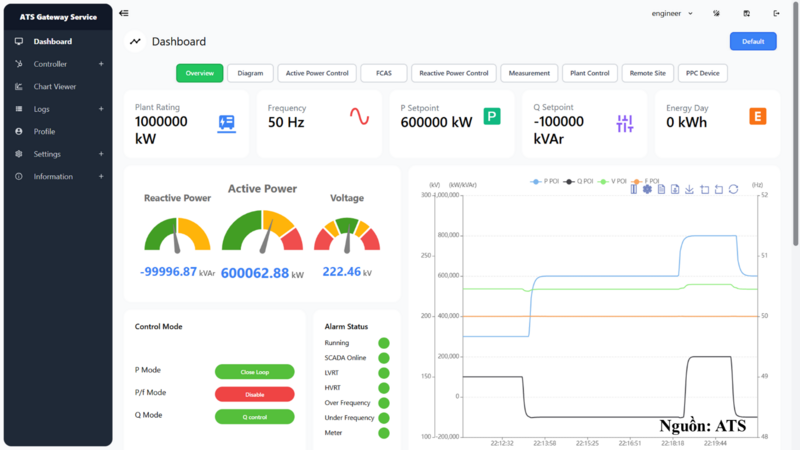Click the chart data view document icon

661,189
